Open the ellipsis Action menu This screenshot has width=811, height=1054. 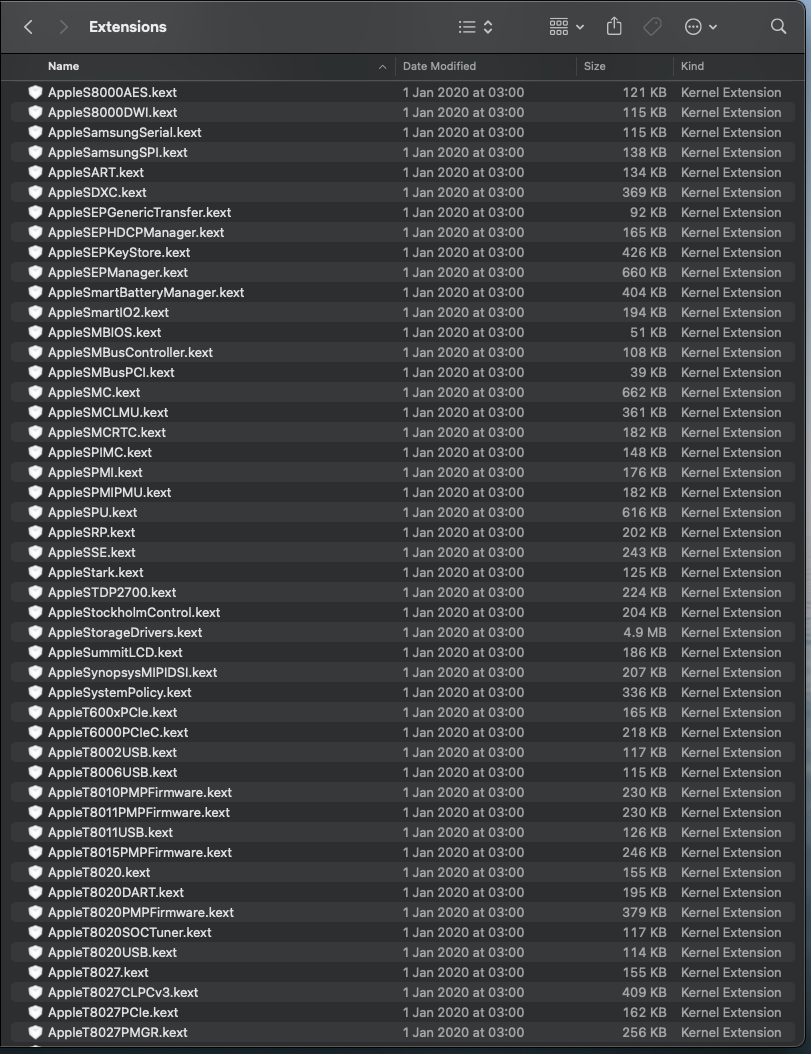(x=701, y=27)
